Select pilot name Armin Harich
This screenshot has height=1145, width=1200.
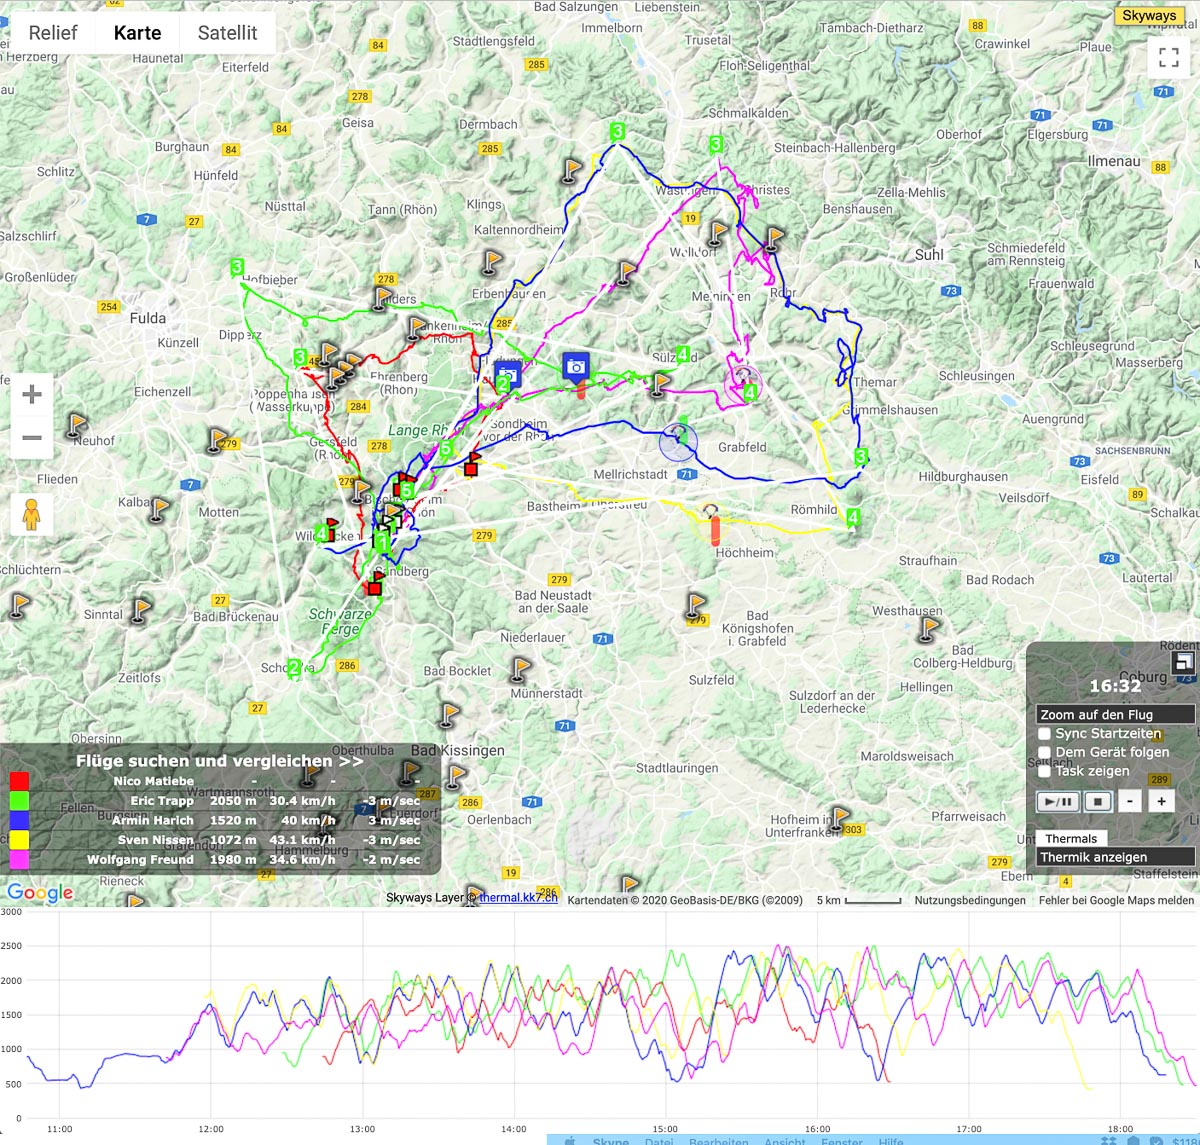153,820
